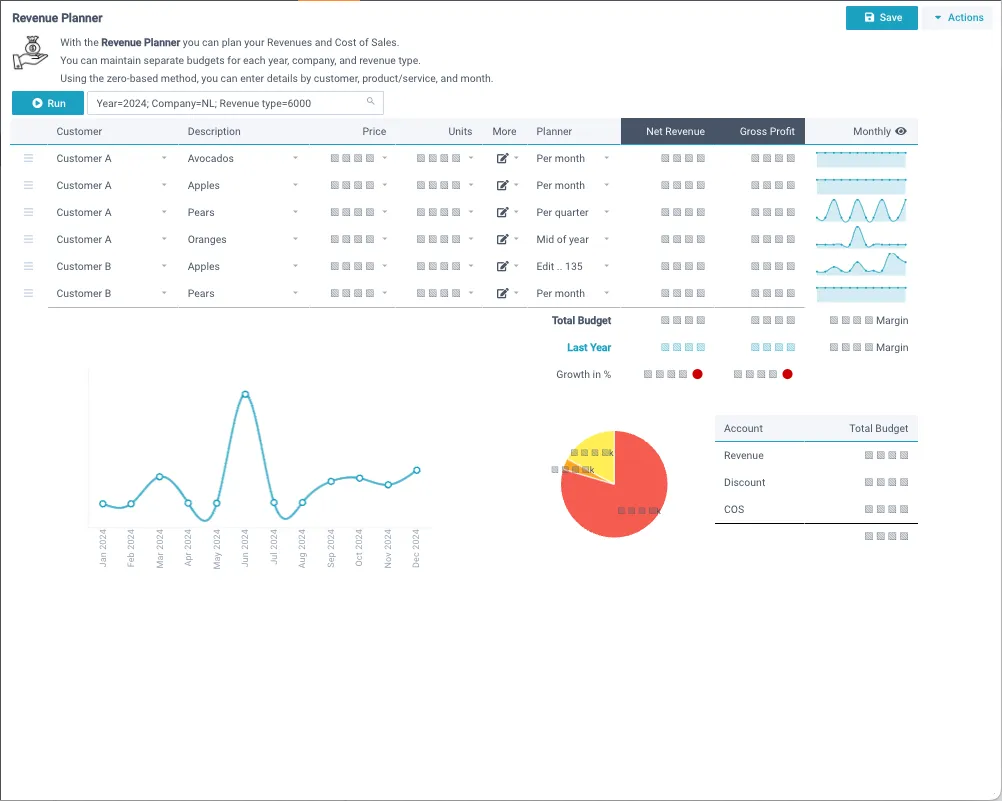Screen dimensions: 1002x801
Task: Expand Units dropdown in the Oranges row
Action: pyautogui.click(x=471, y=239)
